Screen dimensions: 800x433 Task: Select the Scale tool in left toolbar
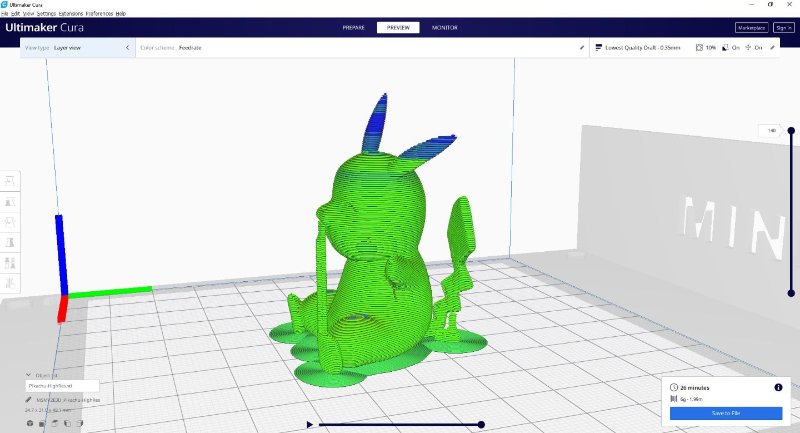10,201
